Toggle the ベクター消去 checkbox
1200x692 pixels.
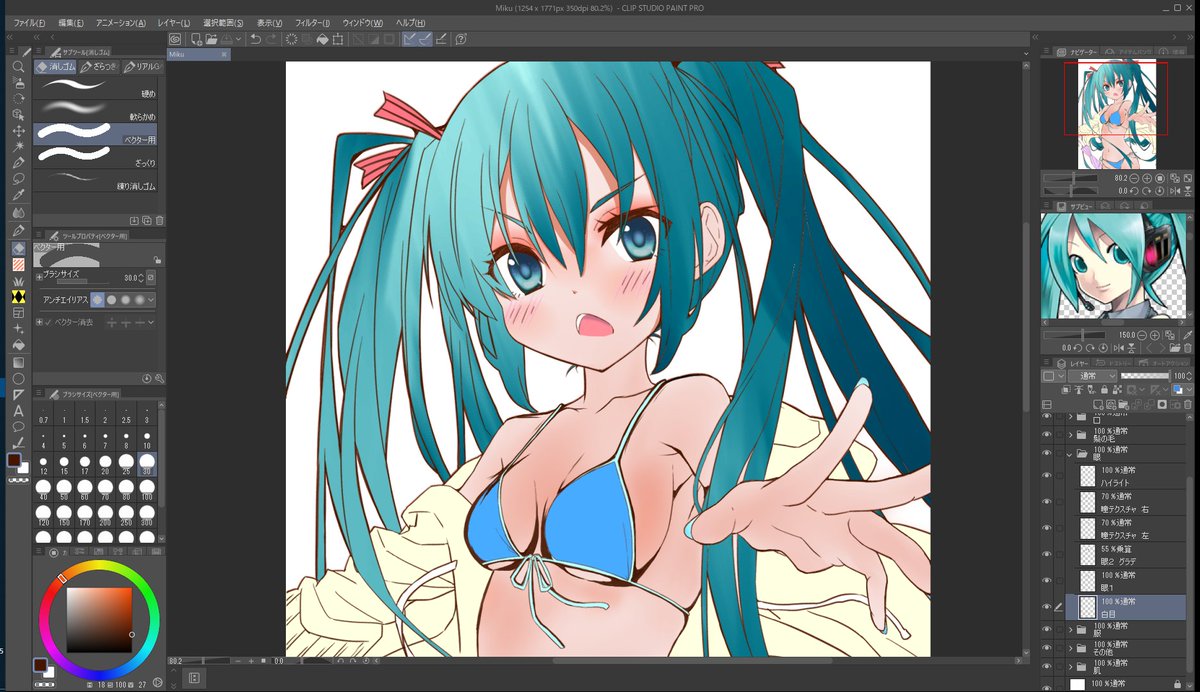click(47, 322)
